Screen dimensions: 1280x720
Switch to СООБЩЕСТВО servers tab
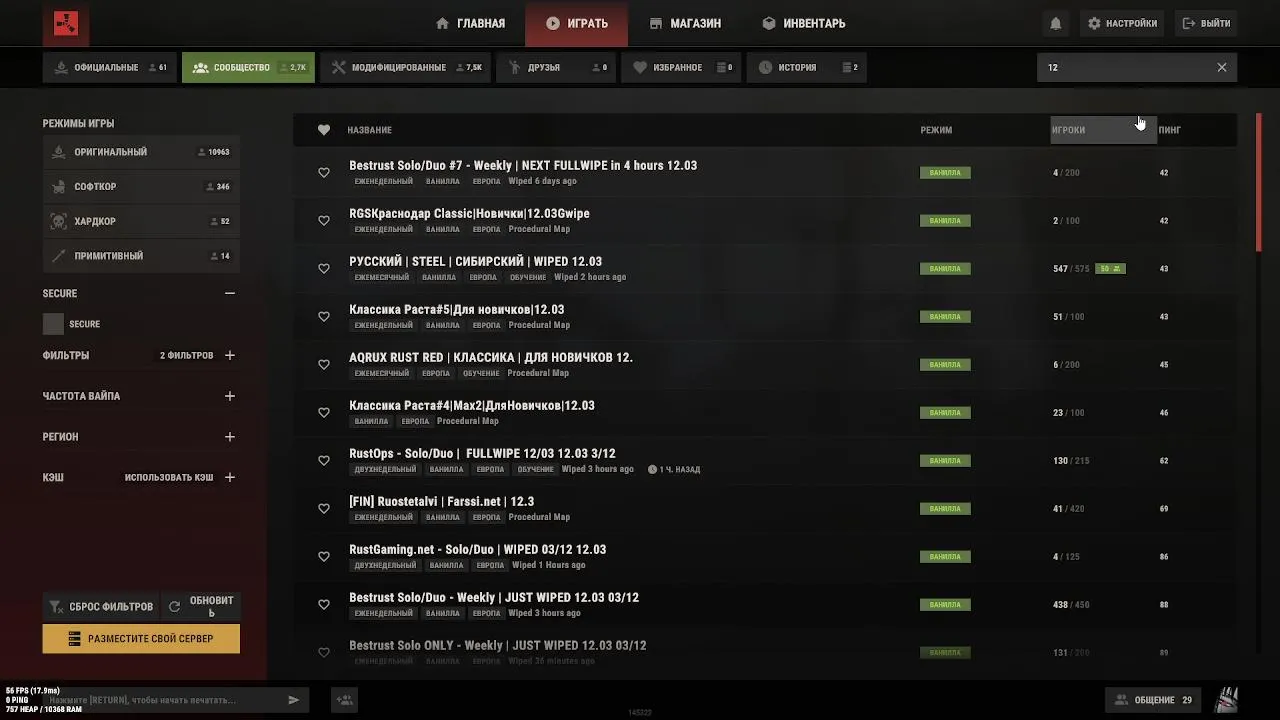point(248,67)
